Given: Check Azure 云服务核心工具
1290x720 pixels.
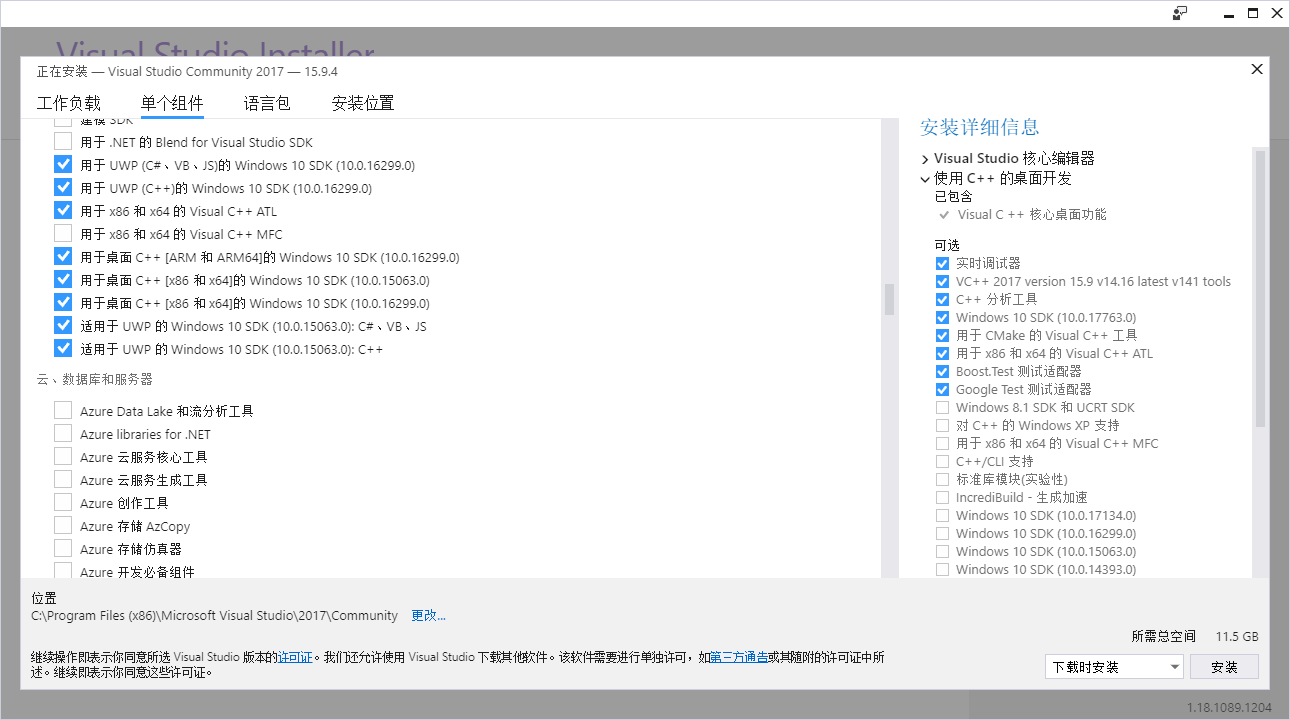Looking at the screenshot, I should point(63,457).
